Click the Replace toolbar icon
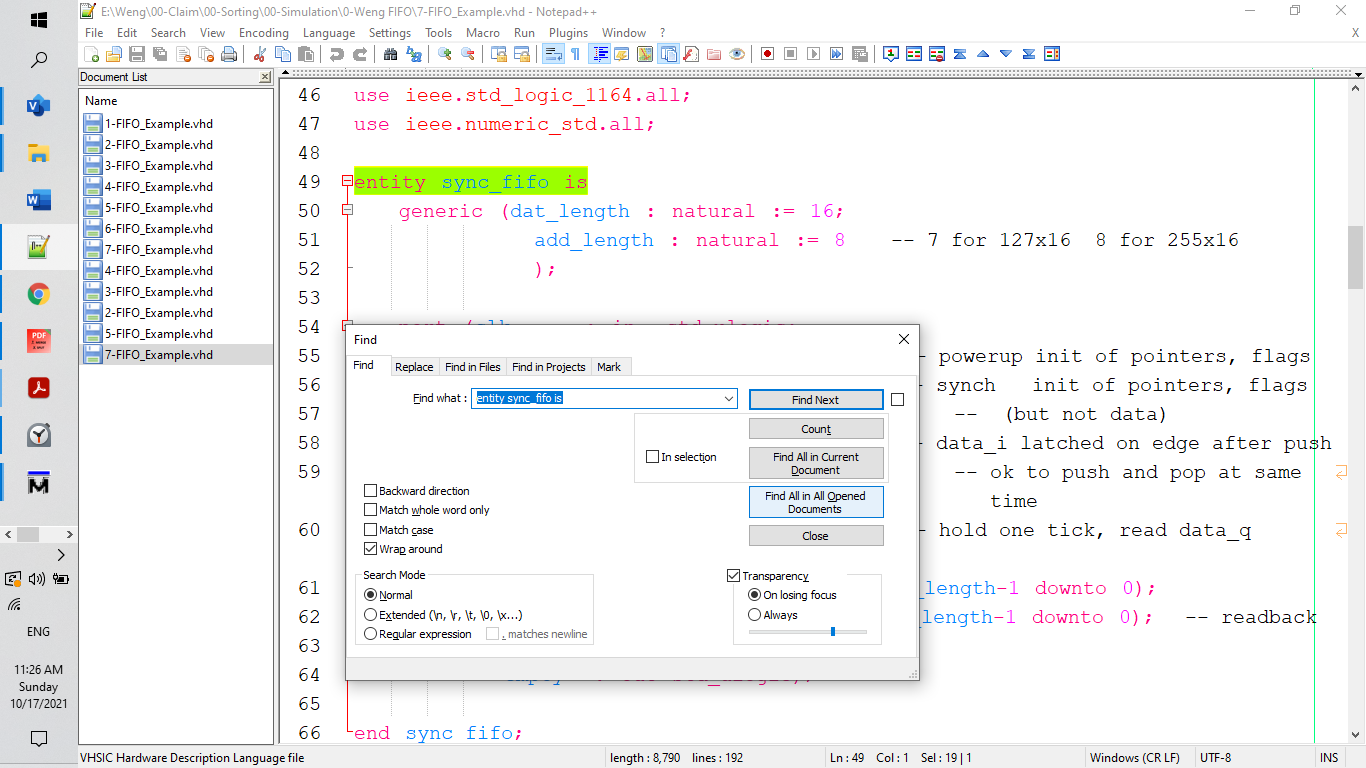The width and height of the screenshot is (1366, 768). pyautogui.click(x=413, y=54)
